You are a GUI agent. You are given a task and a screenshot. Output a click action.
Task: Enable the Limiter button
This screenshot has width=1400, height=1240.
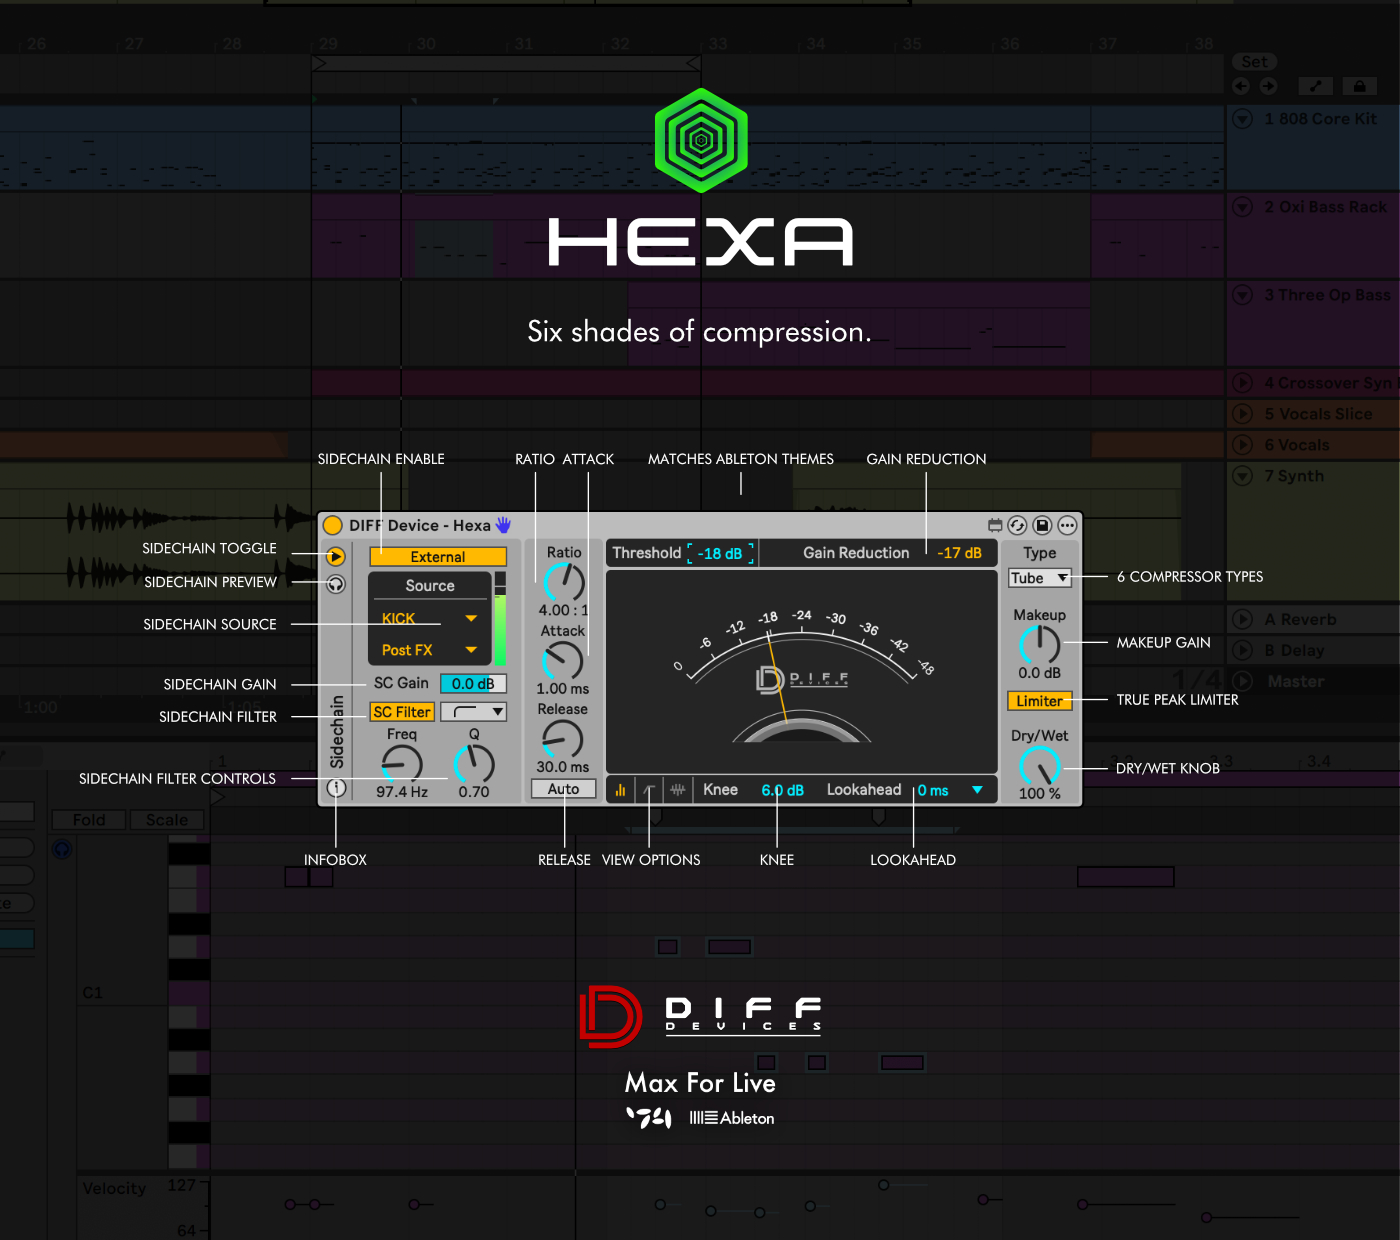[x=1039, y=701]
